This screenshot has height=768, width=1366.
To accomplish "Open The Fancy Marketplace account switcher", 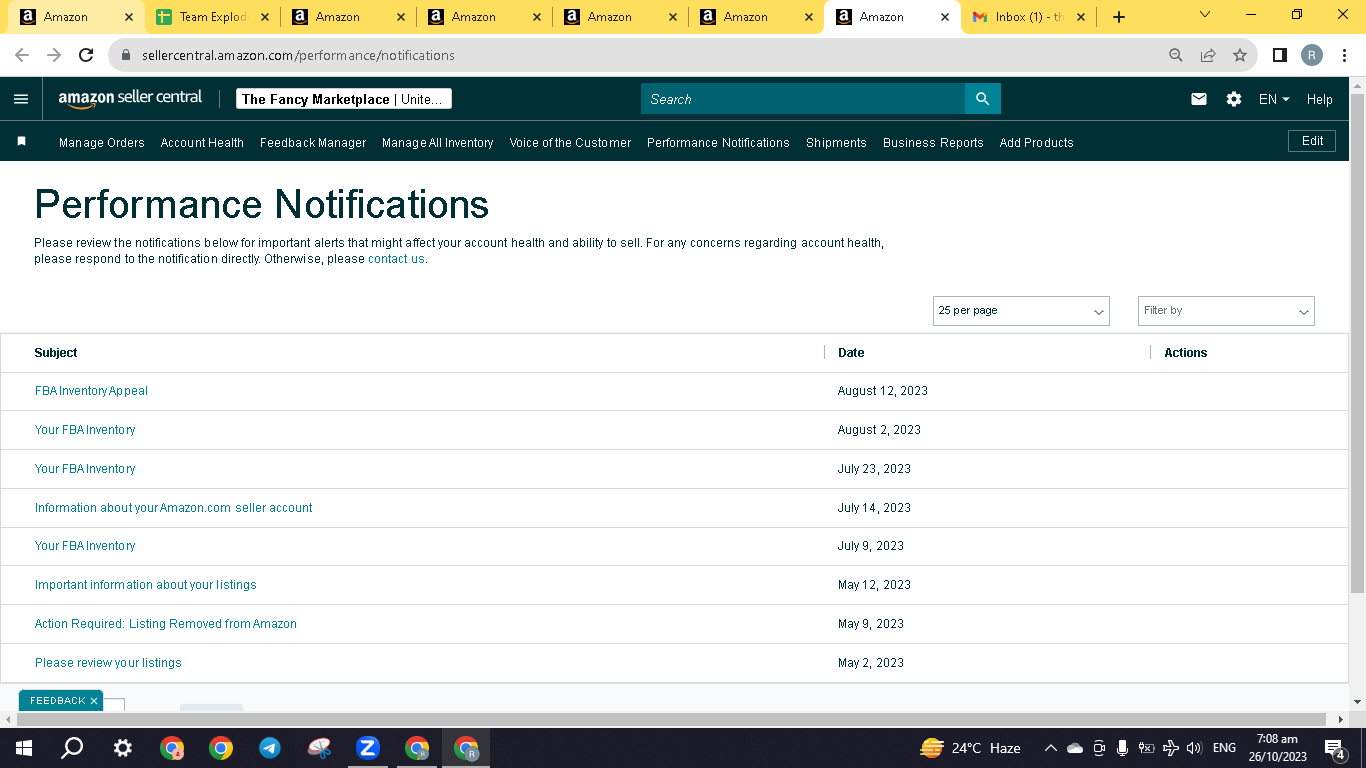I will tap(344, 99).
